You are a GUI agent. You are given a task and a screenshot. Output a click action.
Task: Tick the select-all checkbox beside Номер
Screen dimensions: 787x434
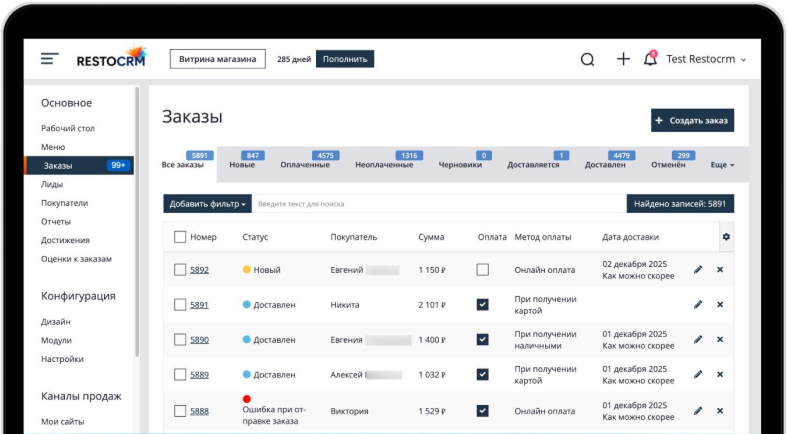click(180, 237)
